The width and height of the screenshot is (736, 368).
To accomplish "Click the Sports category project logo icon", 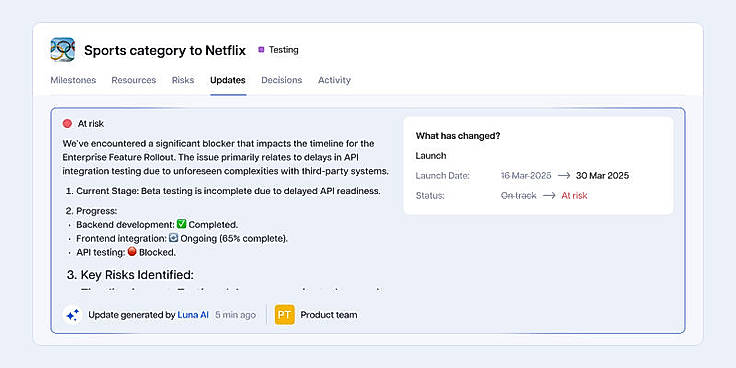I will [x=62, y=50].
